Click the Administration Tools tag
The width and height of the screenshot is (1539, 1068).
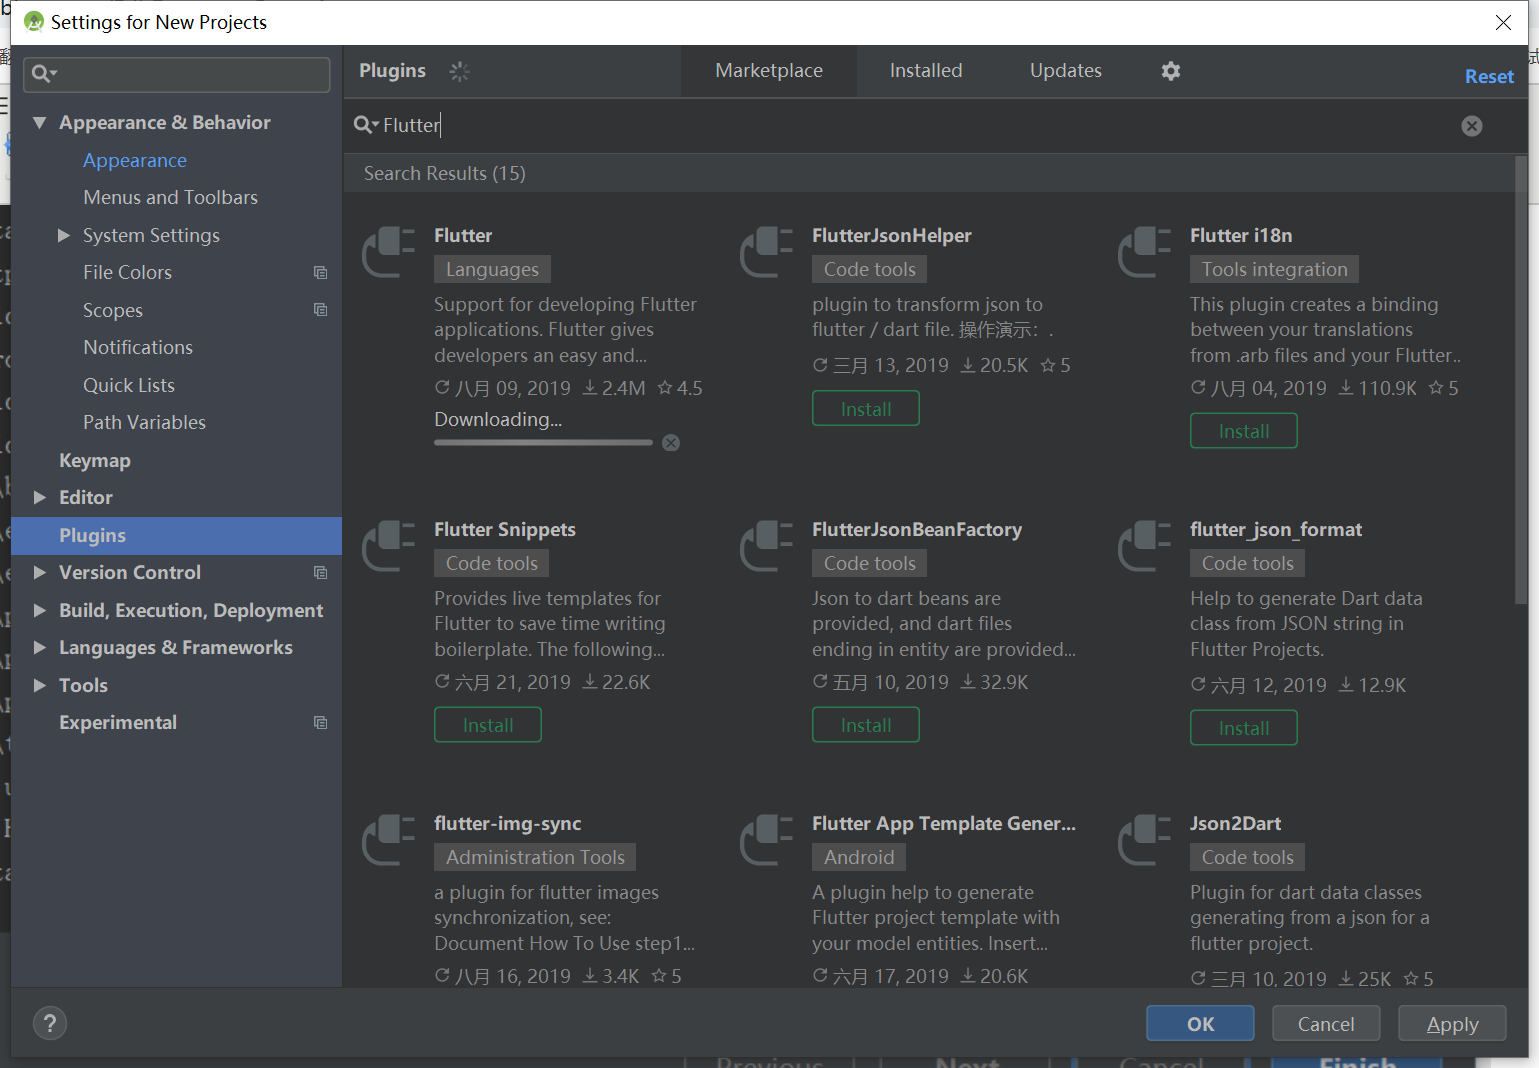click(535, 857)
